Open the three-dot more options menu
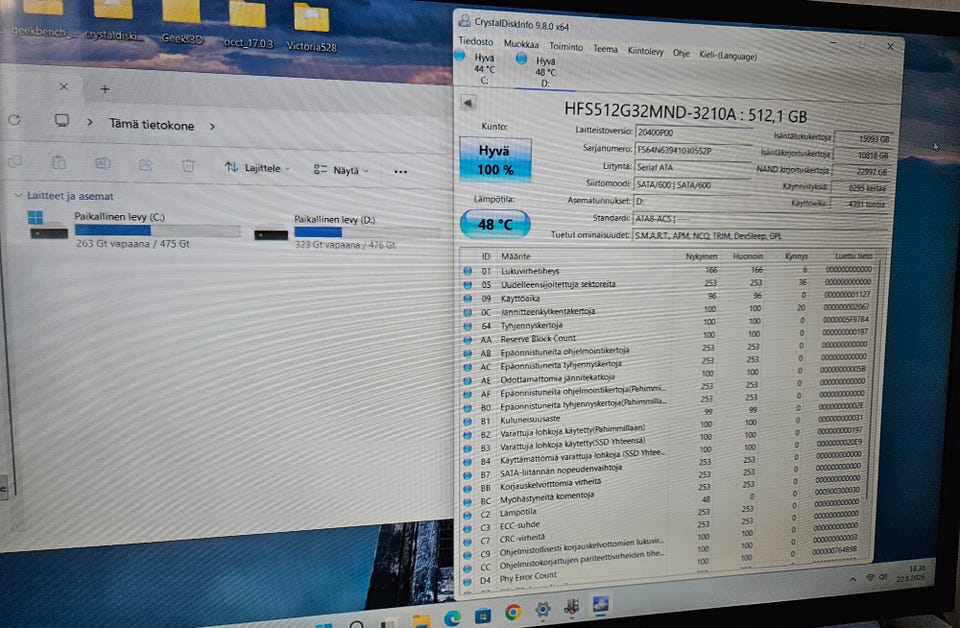 coord(400,172)
